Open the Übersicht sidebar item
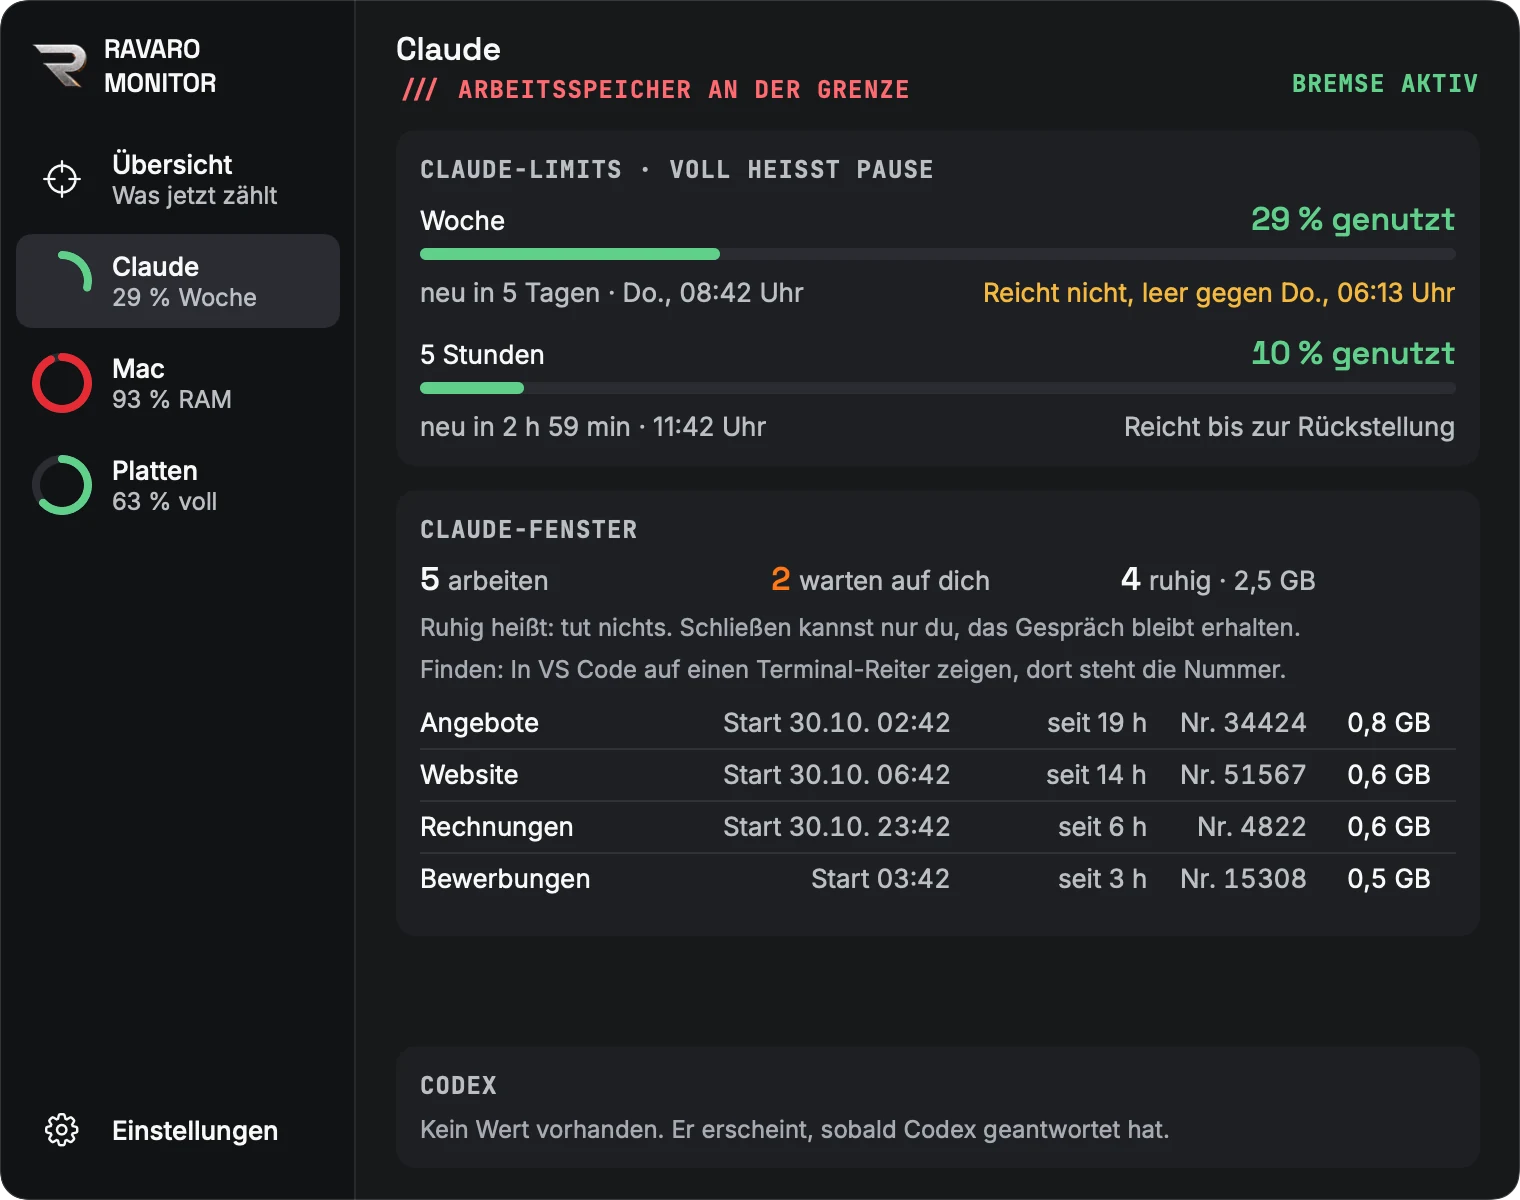1520x1200 pixels. tap(178, 180)
